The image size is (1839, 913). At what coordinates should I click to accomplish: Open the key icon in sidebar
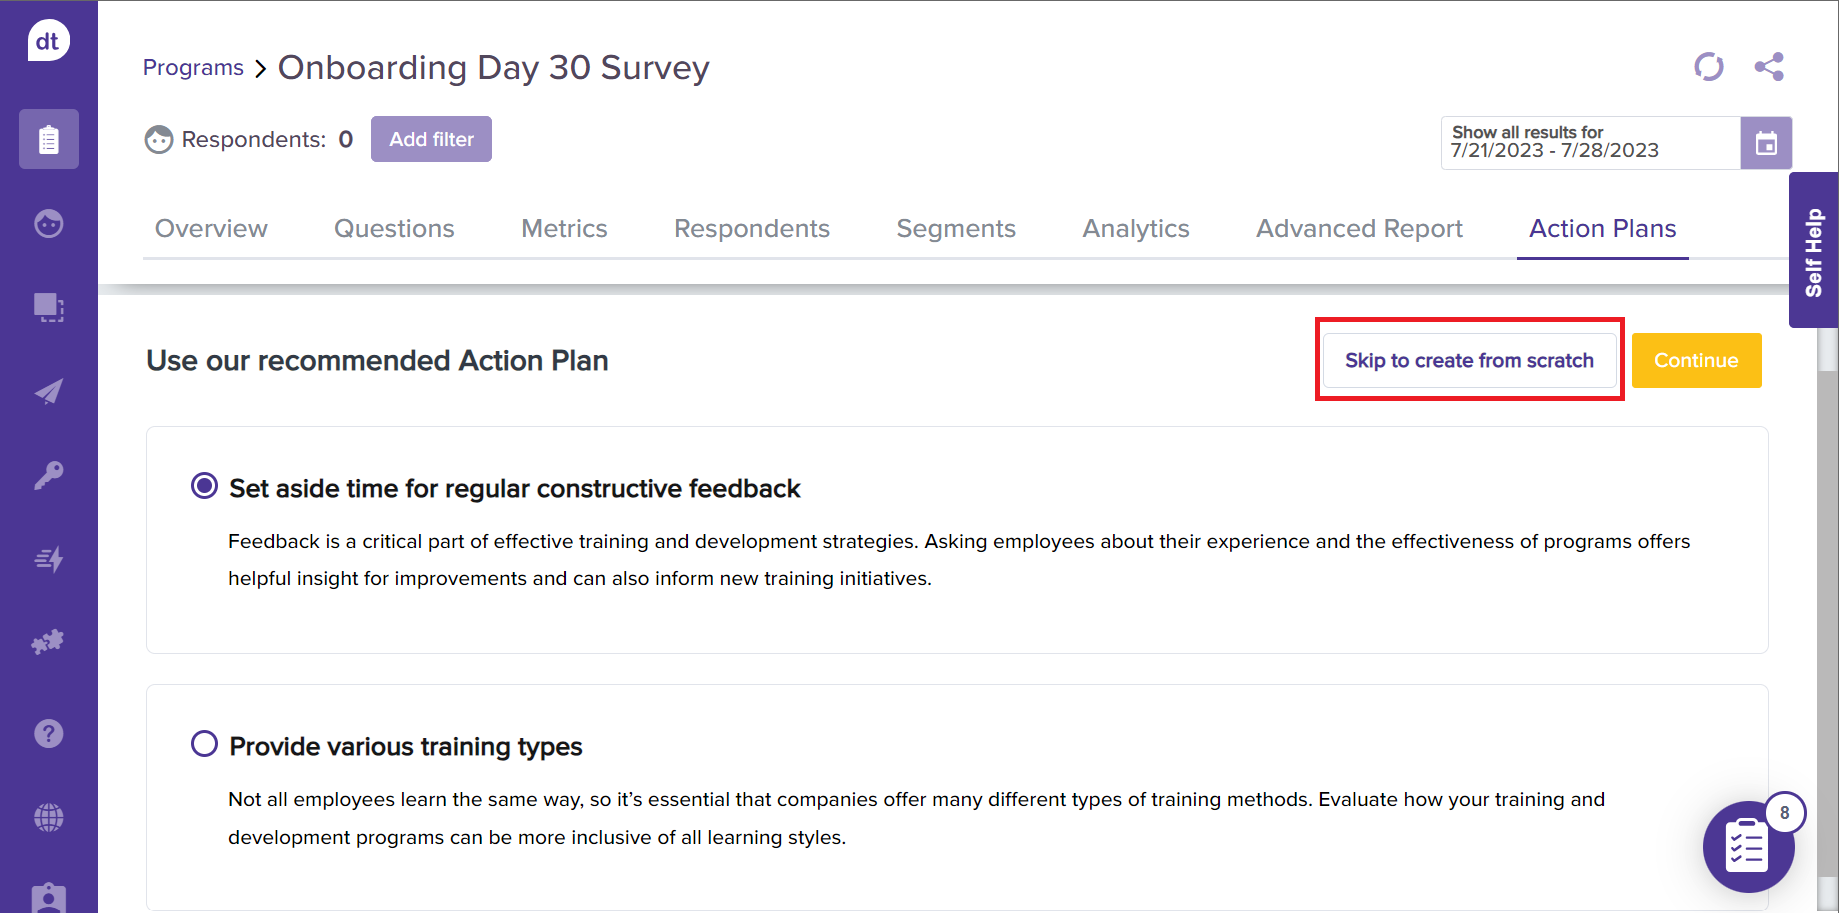(x=48, y=475)
